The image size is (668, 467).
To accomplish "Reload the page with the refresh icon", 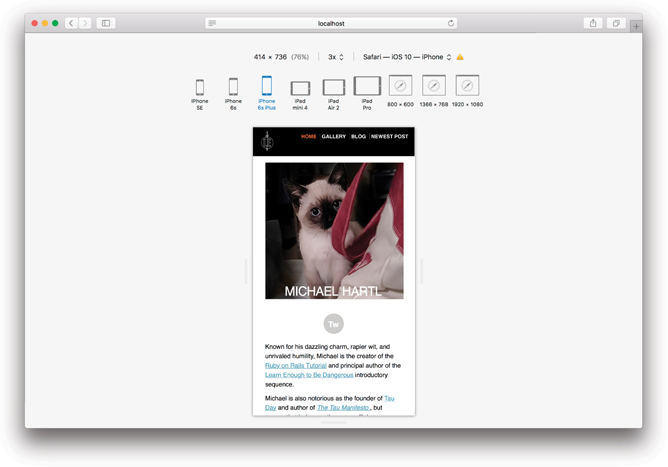I will [x=451, y=23].
